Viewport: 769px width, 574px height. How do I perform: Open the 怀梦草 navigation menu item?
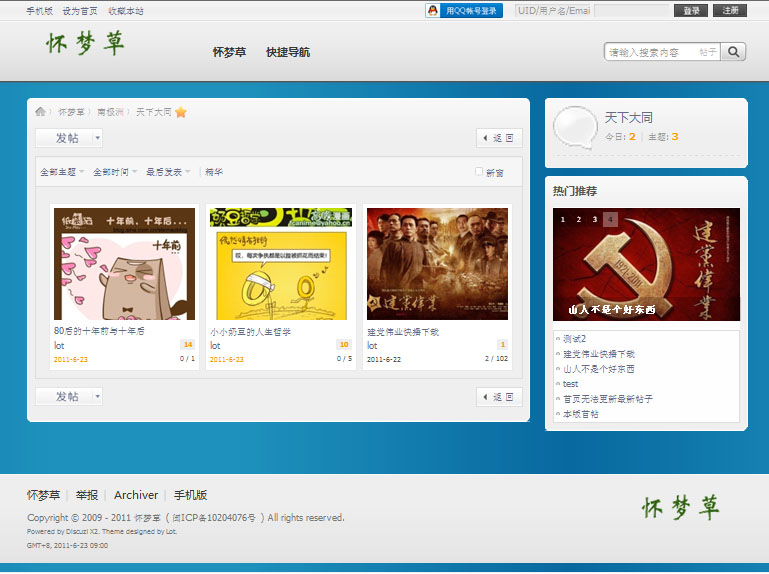[229, 52]
